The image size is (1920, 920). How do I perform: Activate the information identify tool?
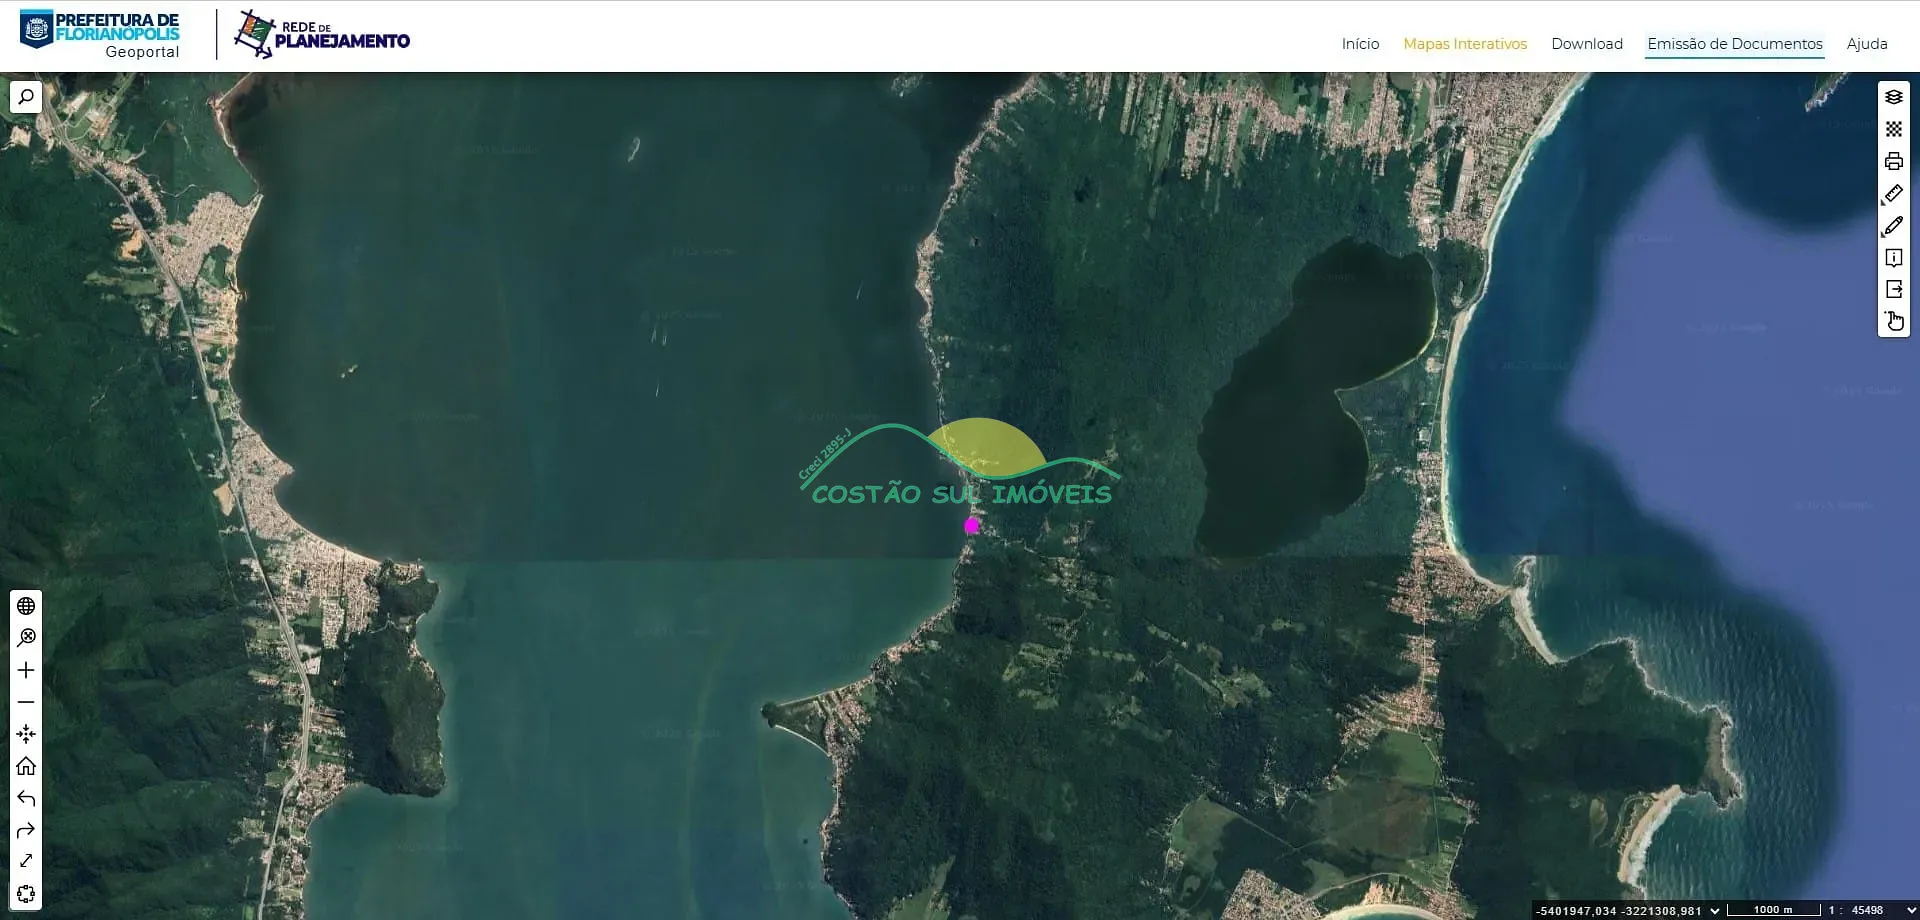1894,258
